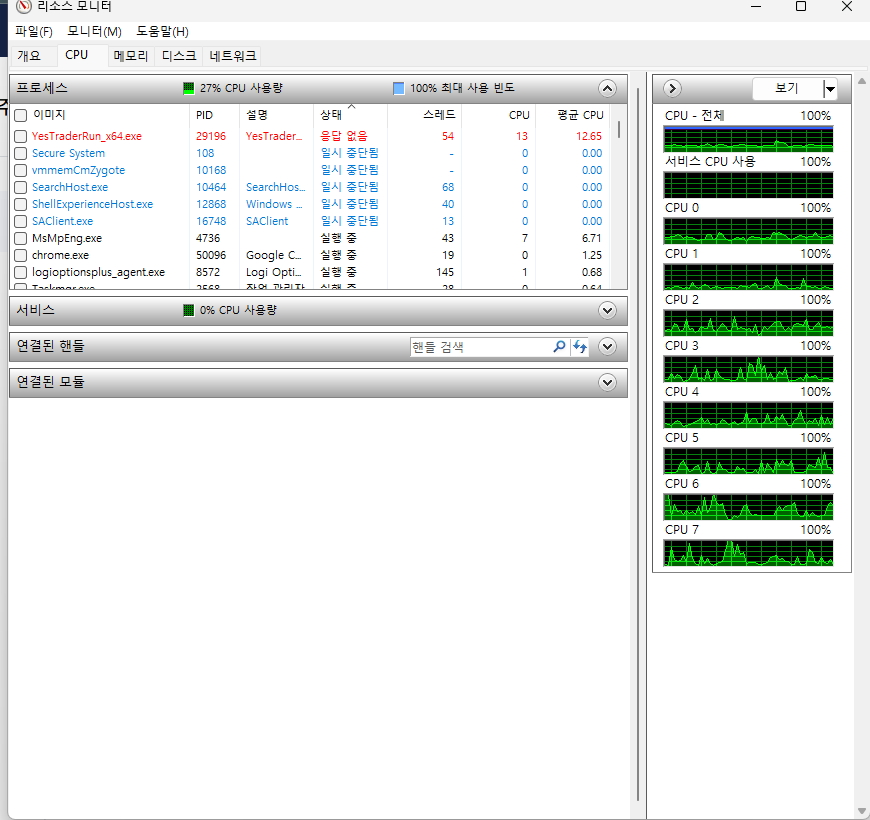
Task: Click the 핸들 검색 search field
Action: 480,347
